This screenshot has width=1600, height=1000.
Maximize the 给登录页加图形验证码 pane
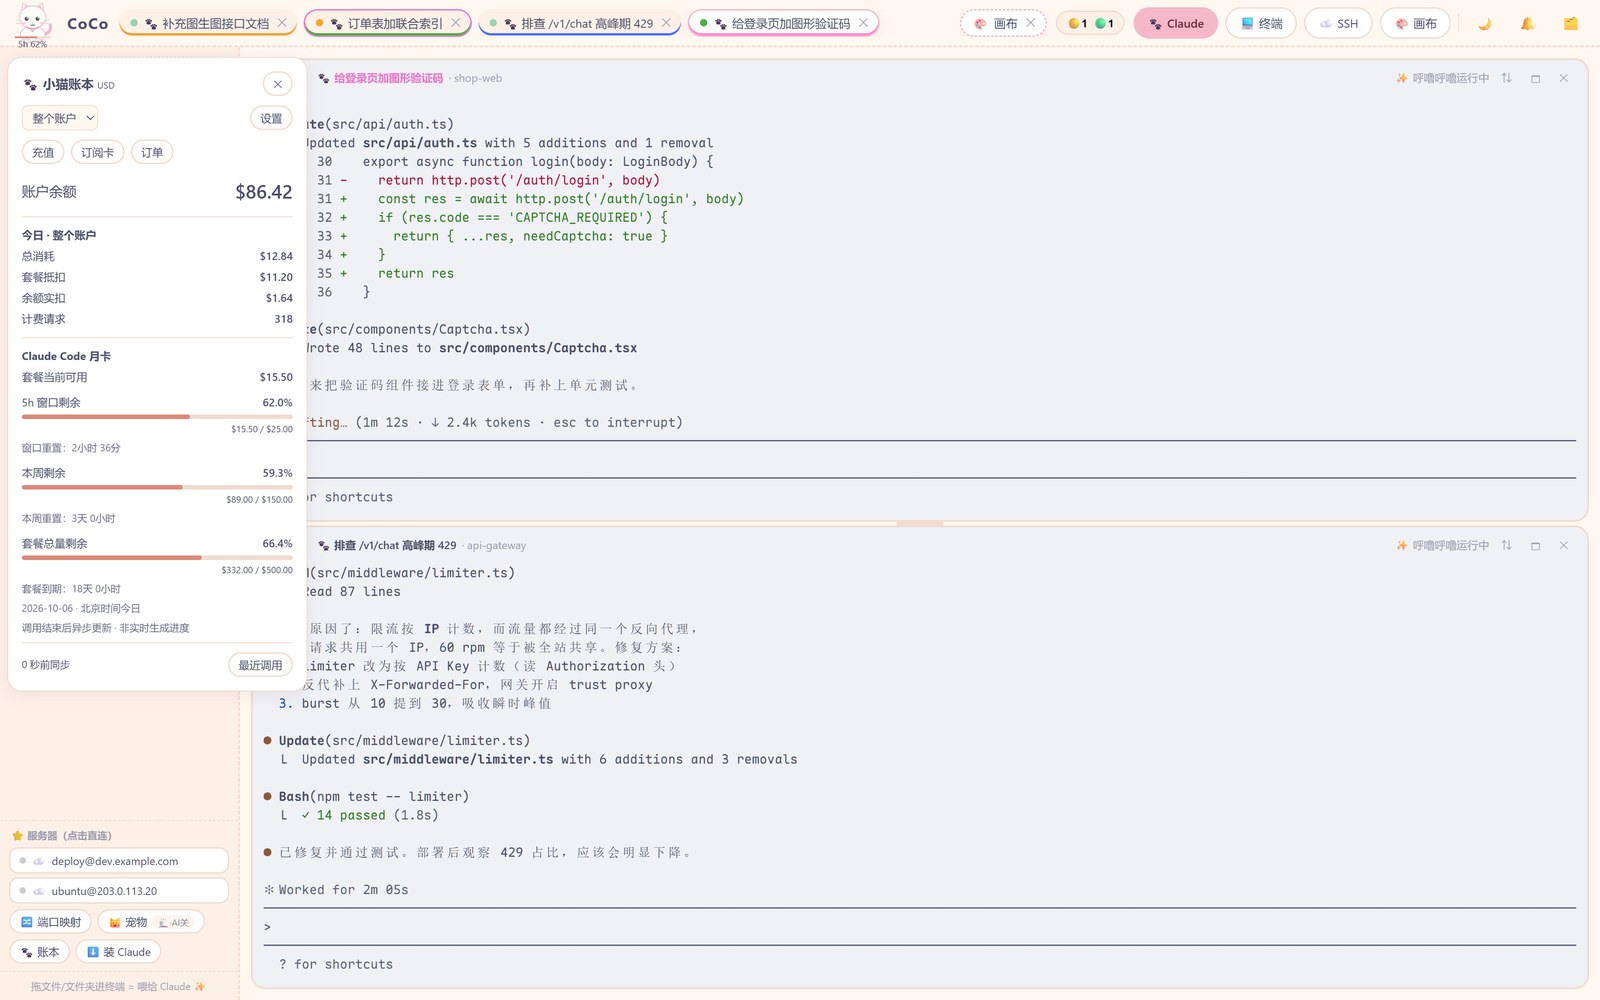1535,78
